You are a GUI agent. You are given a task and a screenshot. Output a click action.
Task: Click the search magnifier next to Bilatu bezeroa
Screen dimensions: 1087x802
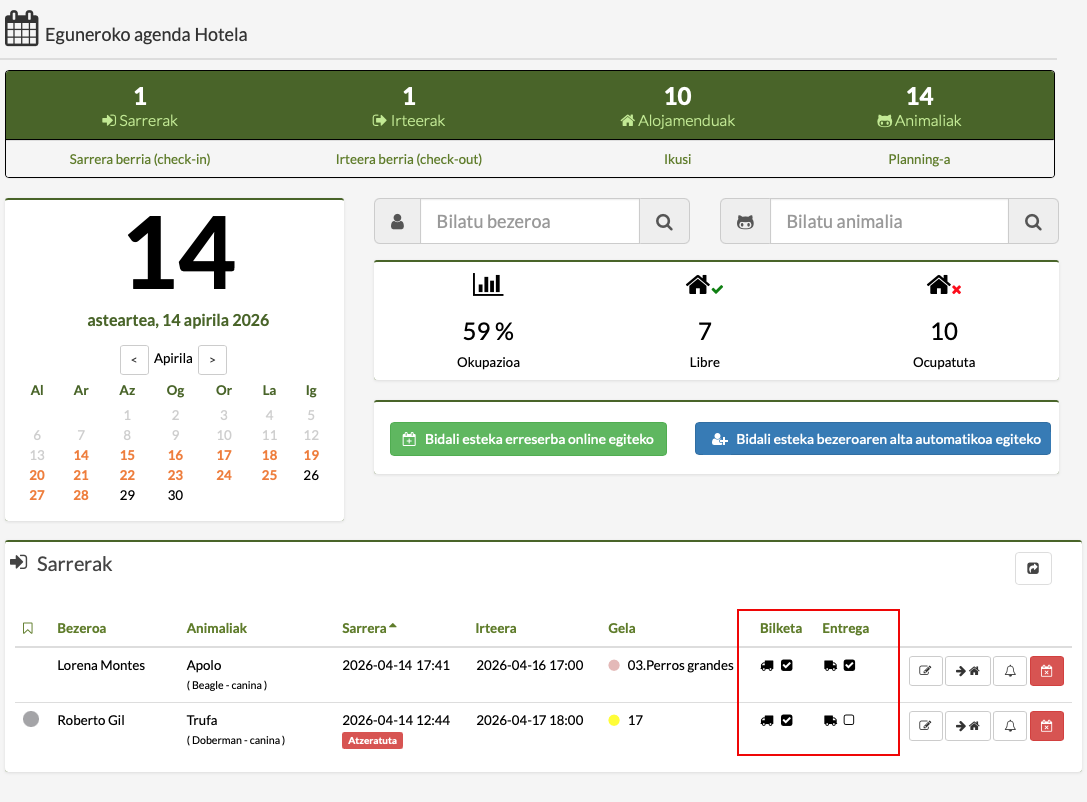click(x=664, y=222)
